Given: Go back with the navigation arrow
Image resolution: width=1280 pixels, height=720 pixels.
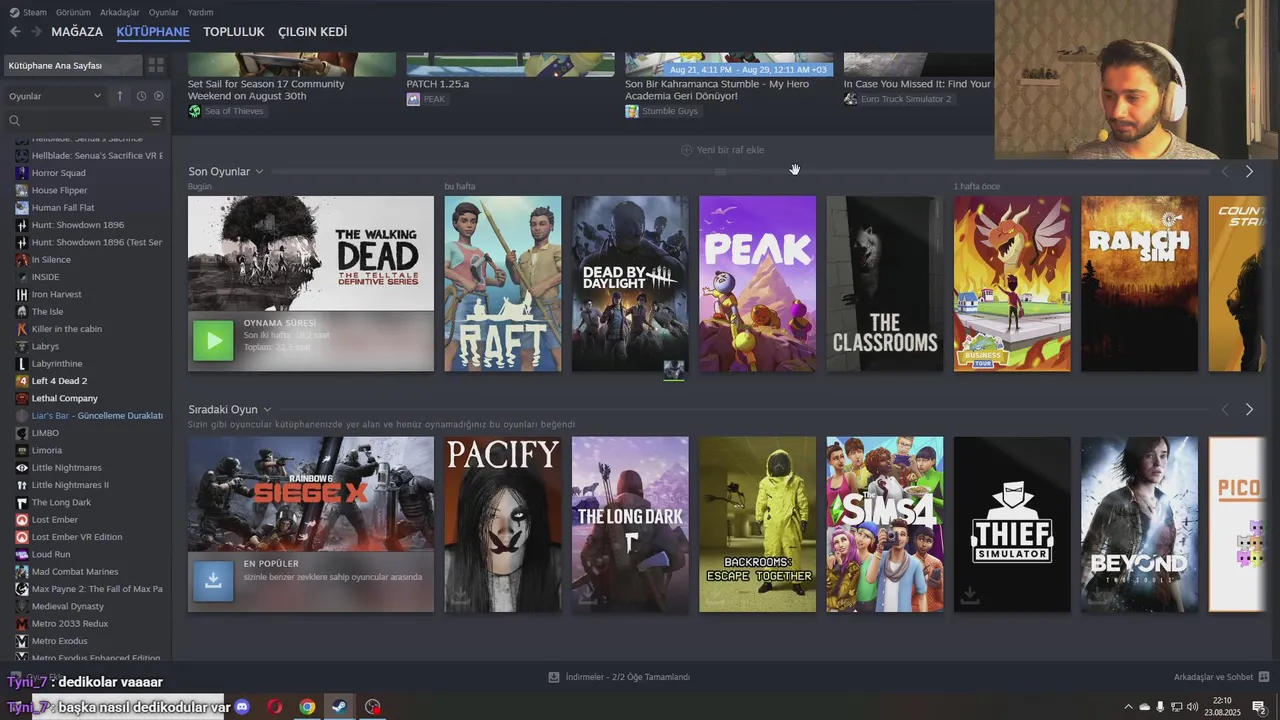Looking at the screenshot, I should (15, 32).
